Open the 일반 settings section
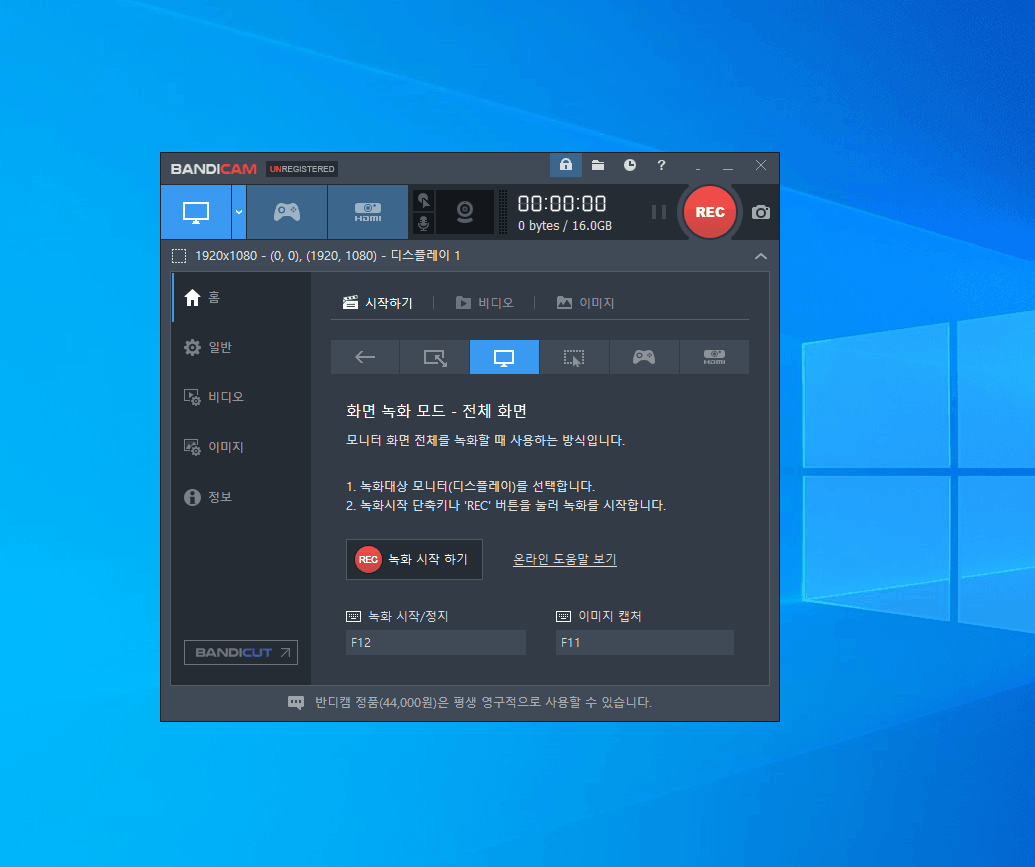This screenshot has height=867, width=1035. (241, 347)
